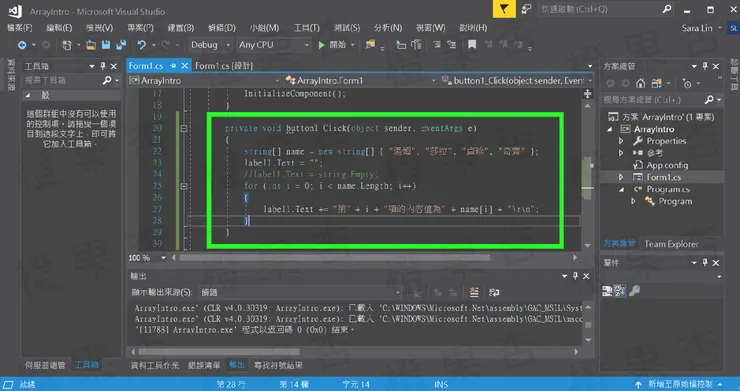Screen dimensions: 740x391
Task: Toggle the Properties panel pushpin
Action: [x=705, y=263]
